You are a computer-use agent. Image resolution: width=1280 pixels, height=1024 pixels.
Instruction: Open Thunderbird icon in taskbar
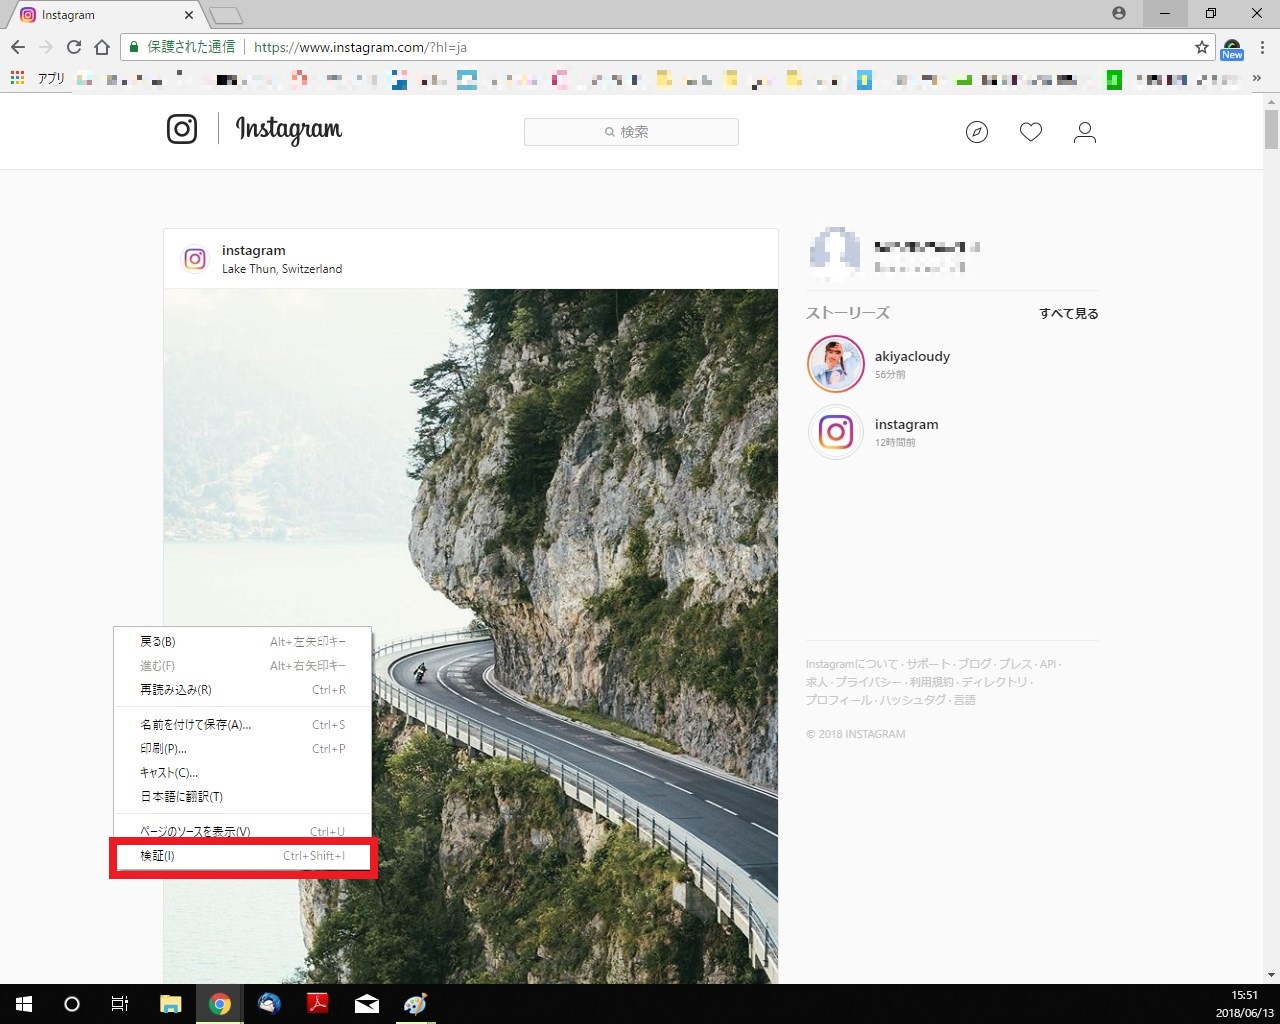tap(269, 1004)
